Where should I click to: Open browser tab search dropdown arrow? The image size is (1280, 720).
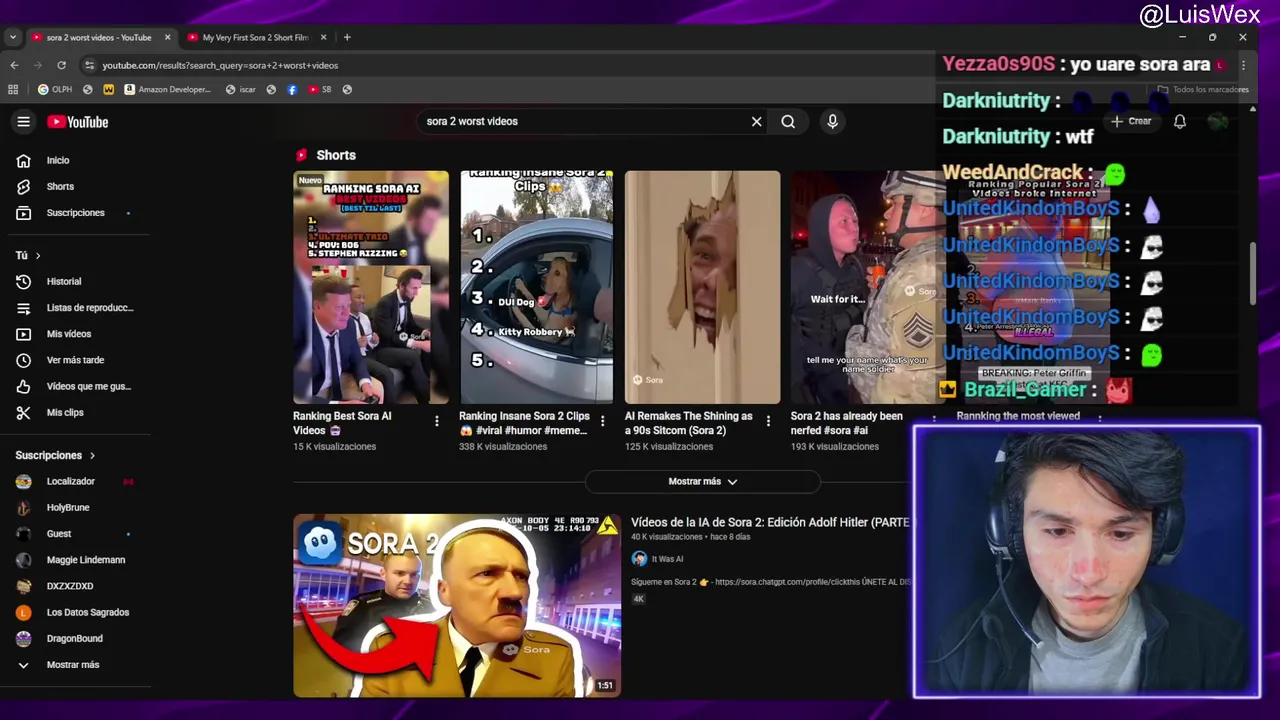click(13, 37)
